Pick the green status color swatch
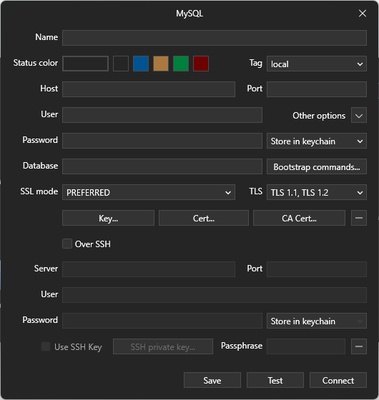This screenshot has width=379, height=400. pos(181,63)
